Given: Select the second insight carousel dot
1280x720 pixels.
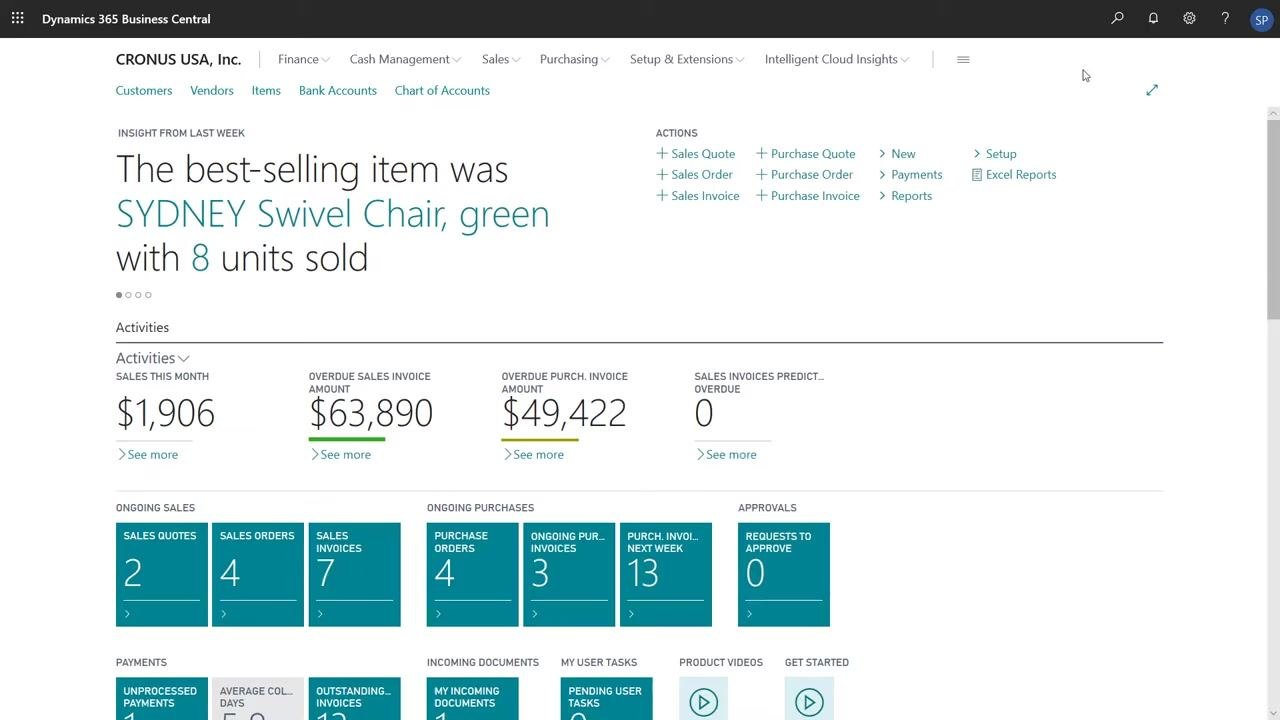Looking at the screenshot, I should (x=128, y=295).
